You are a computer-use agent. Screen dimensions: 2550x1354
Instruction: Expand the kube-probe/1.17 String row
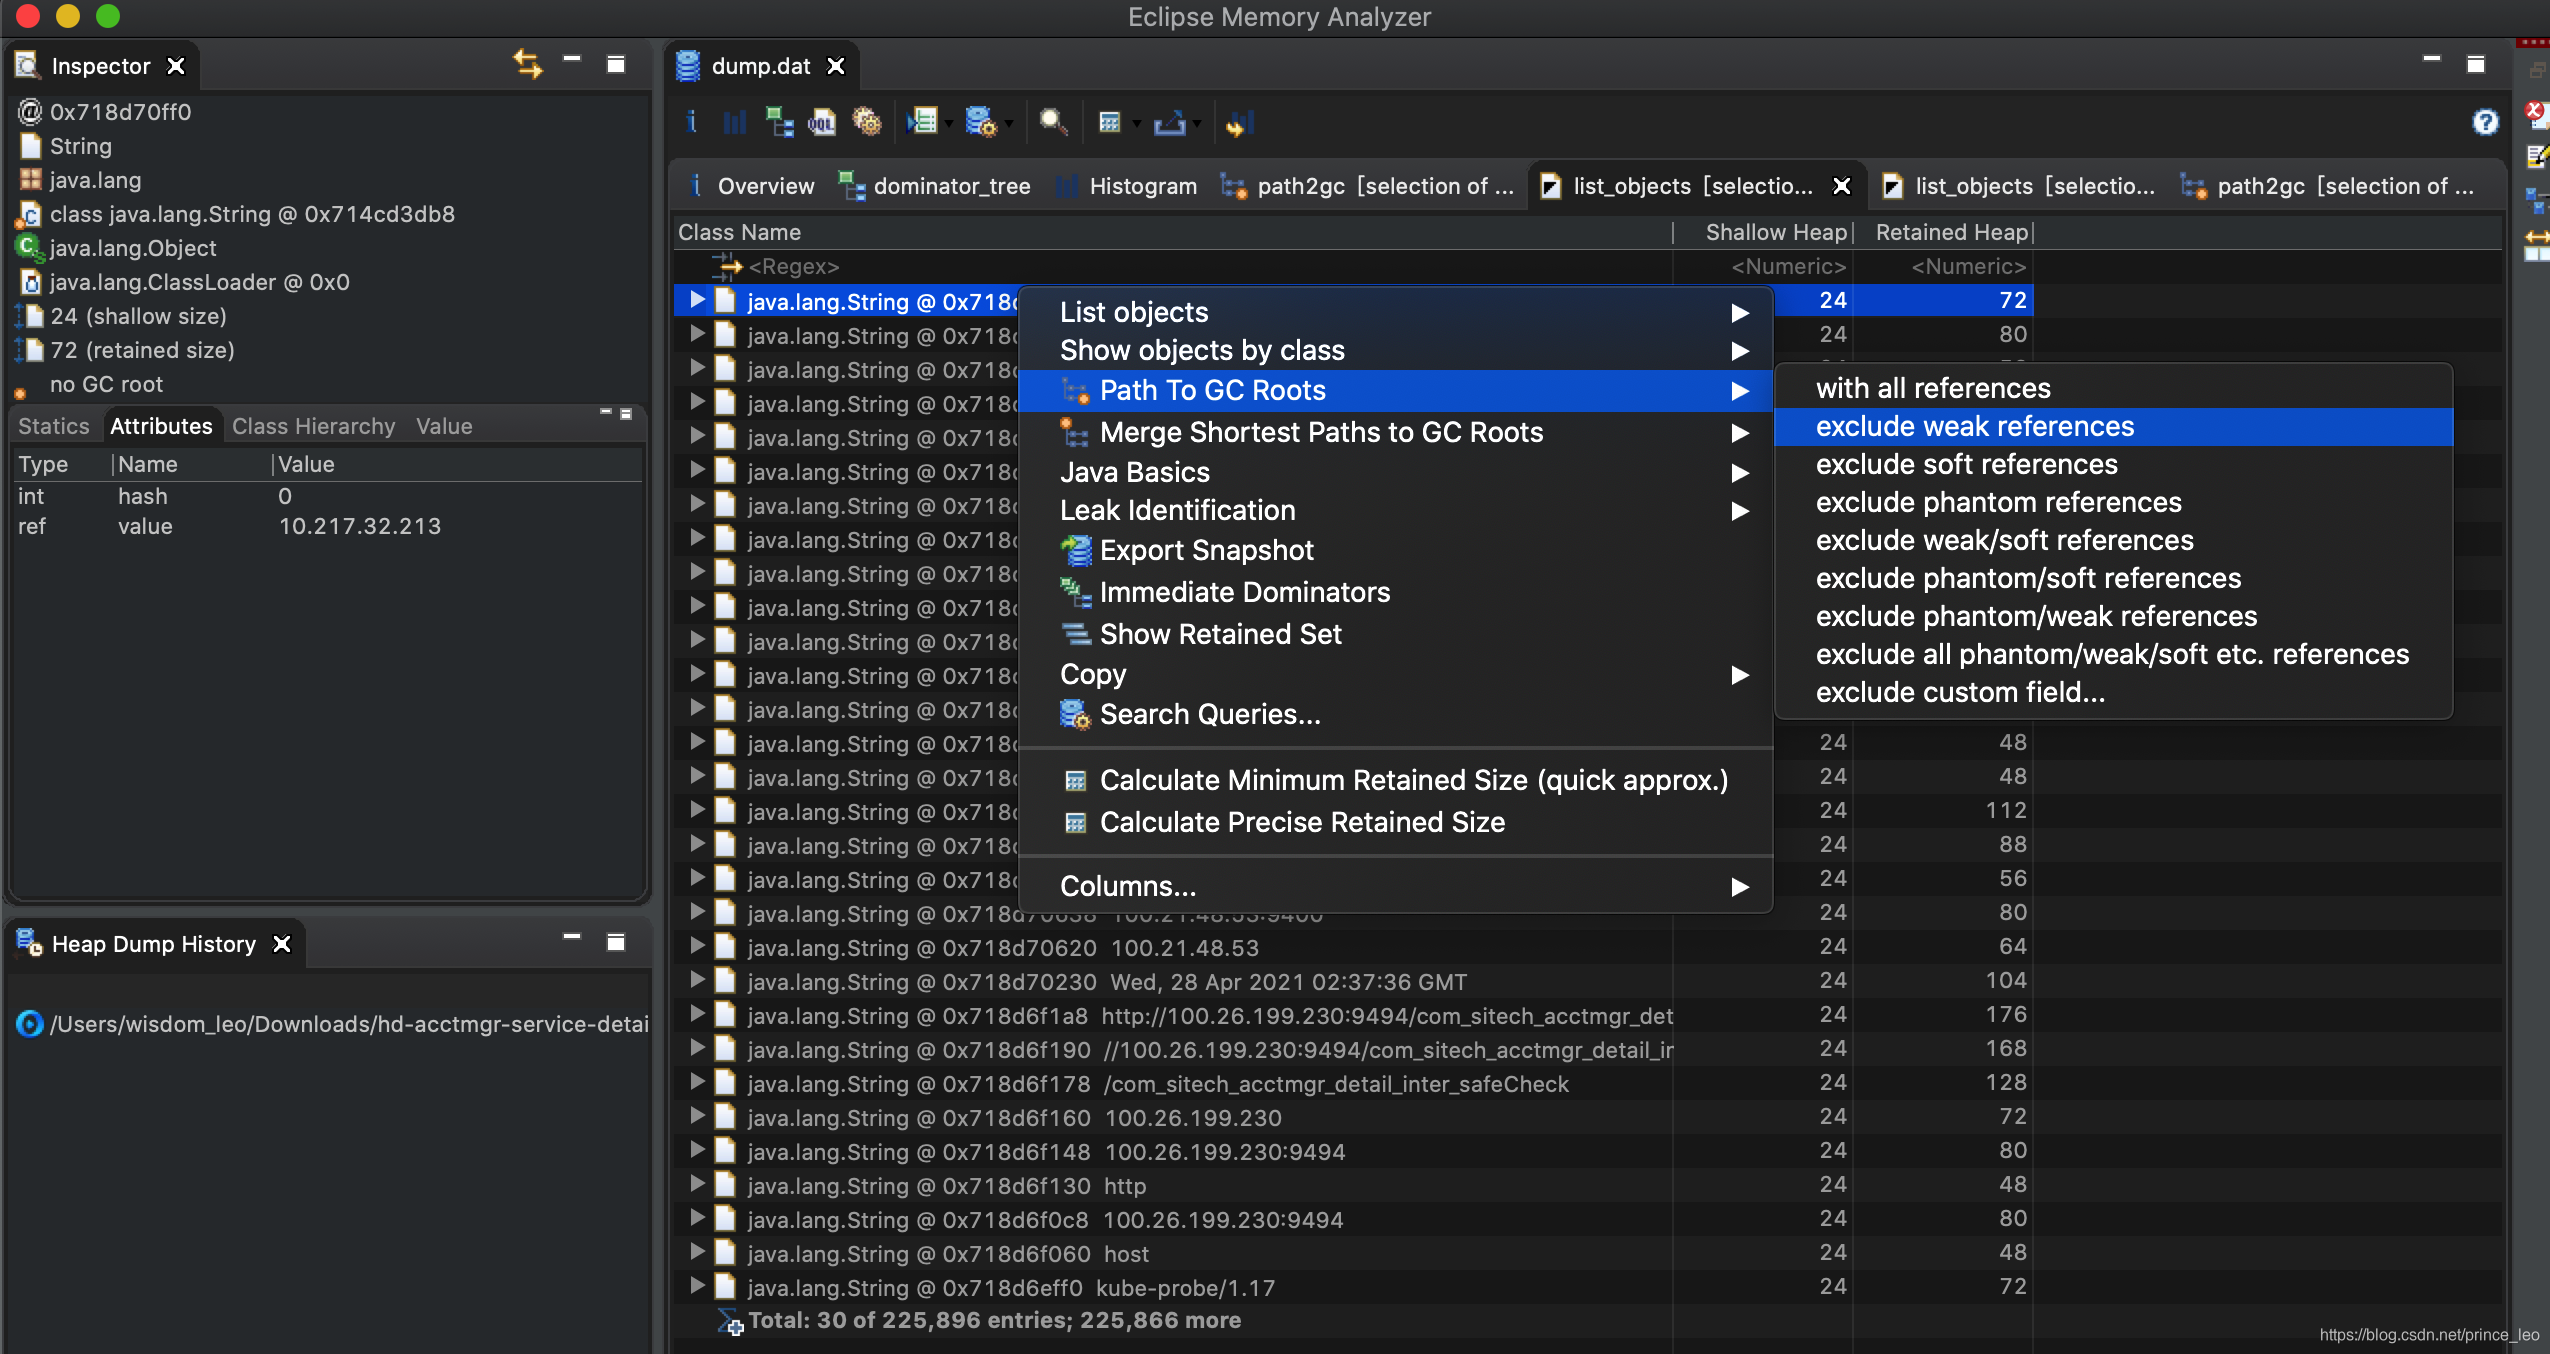point(698,1287)
